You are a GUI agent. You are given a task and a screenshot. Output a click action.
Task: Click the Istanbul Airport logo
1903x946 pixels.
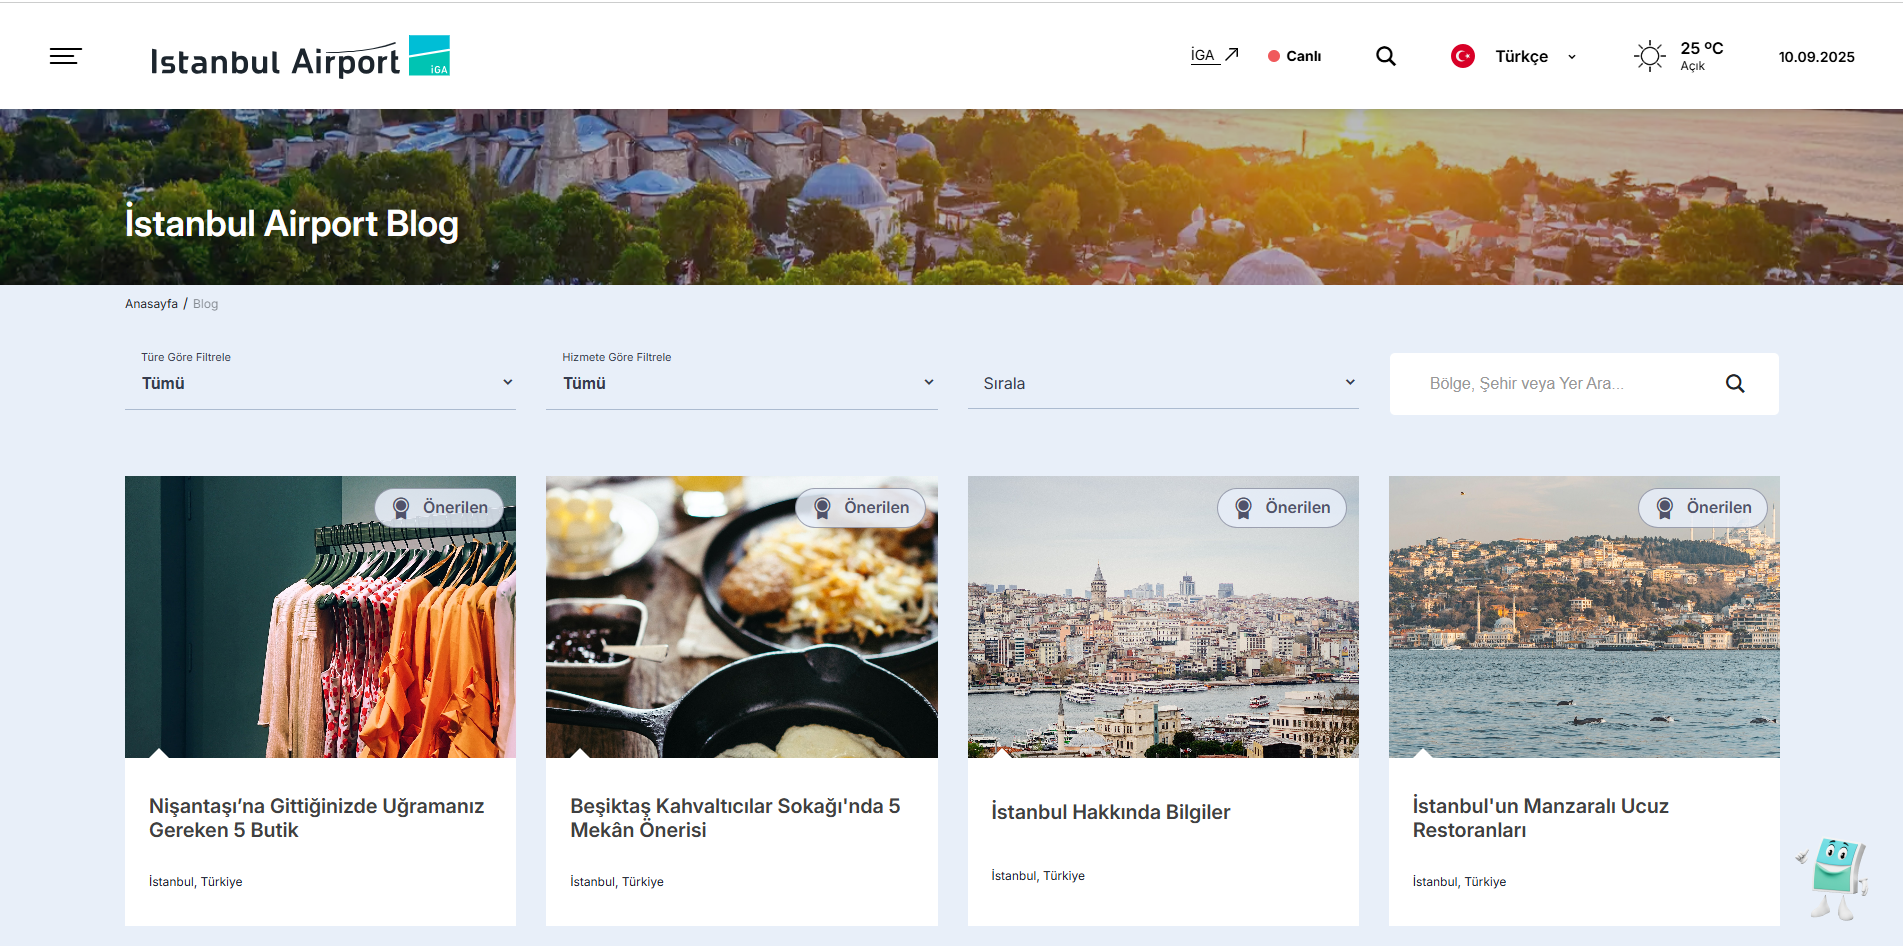pyautogui.click(x=299, y=58)
